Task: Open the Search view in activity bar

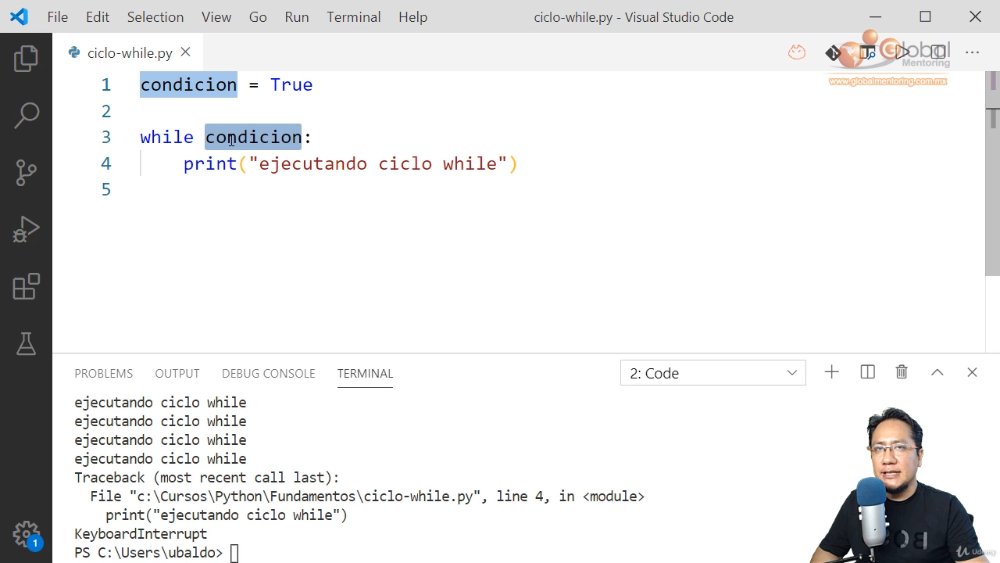Action: coord(26,115)
